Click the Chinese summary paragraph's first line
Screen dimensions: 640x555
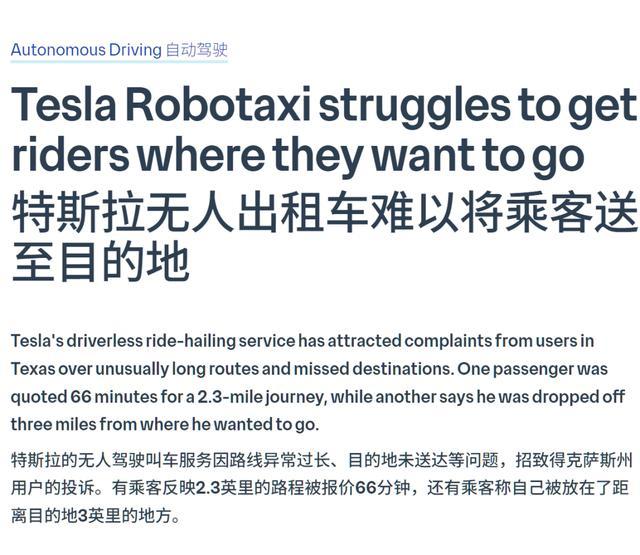point(322,460)
